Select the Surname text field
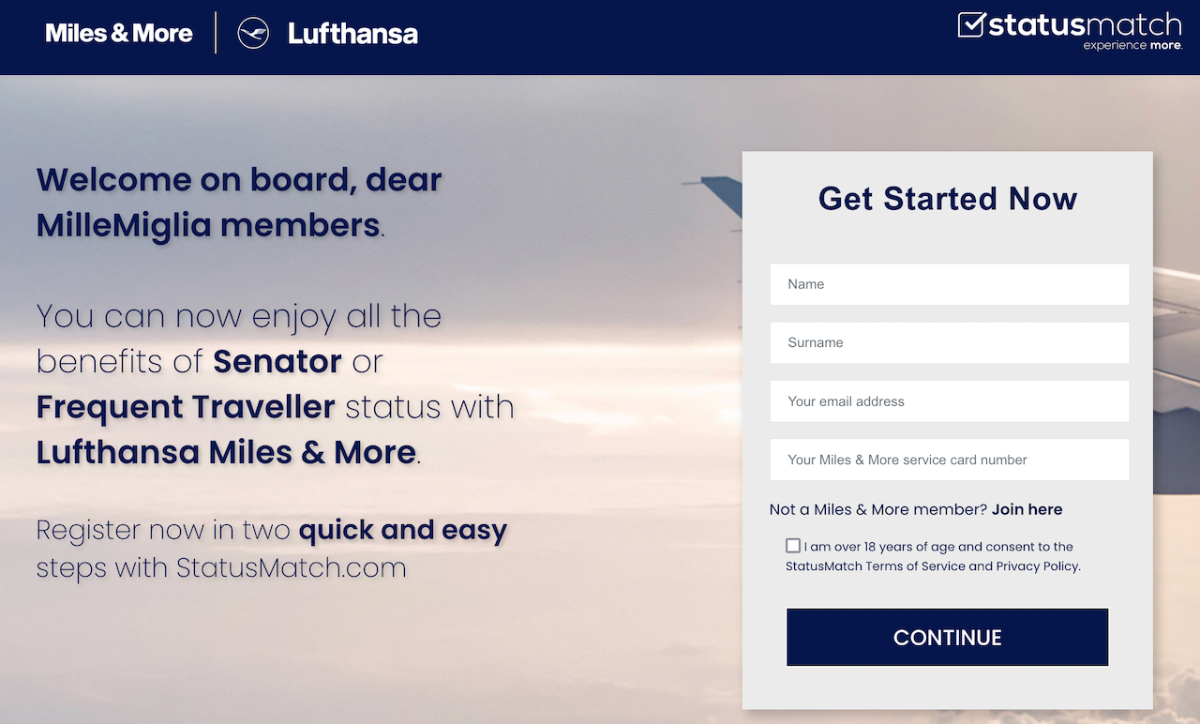 pos(949,342)
